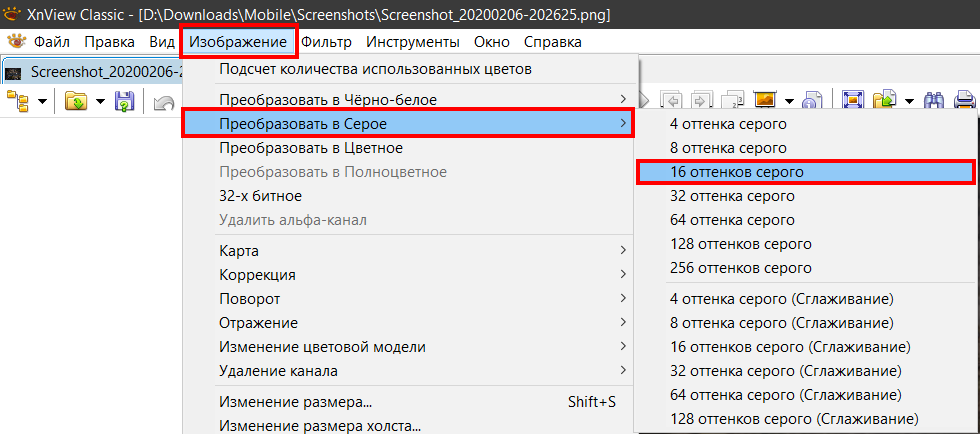Expand the convert icon dropdown arrow

908,101
